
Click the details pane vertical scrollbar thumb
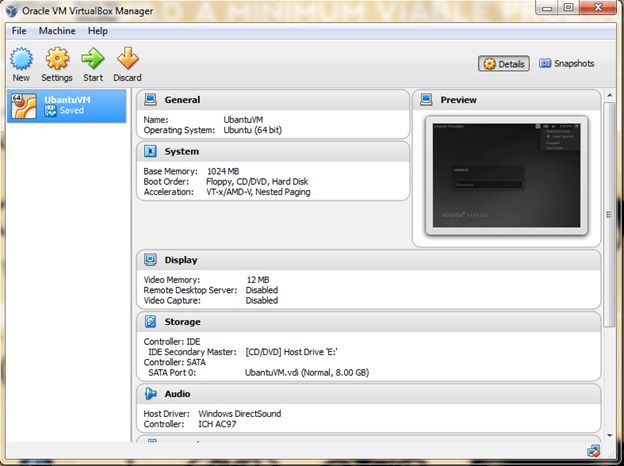[x=609, y=214]
